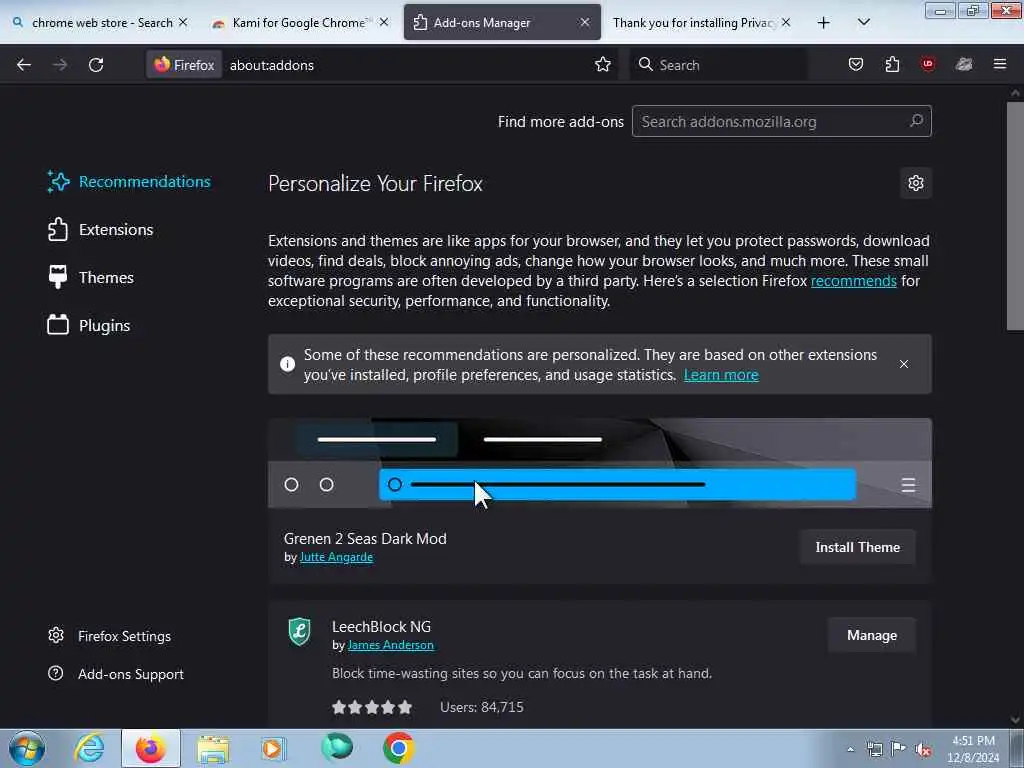Viewport: 1024px width, 768px height.
Task: Click LeechBlock NG star rating
Action: [x=372, y=707]
